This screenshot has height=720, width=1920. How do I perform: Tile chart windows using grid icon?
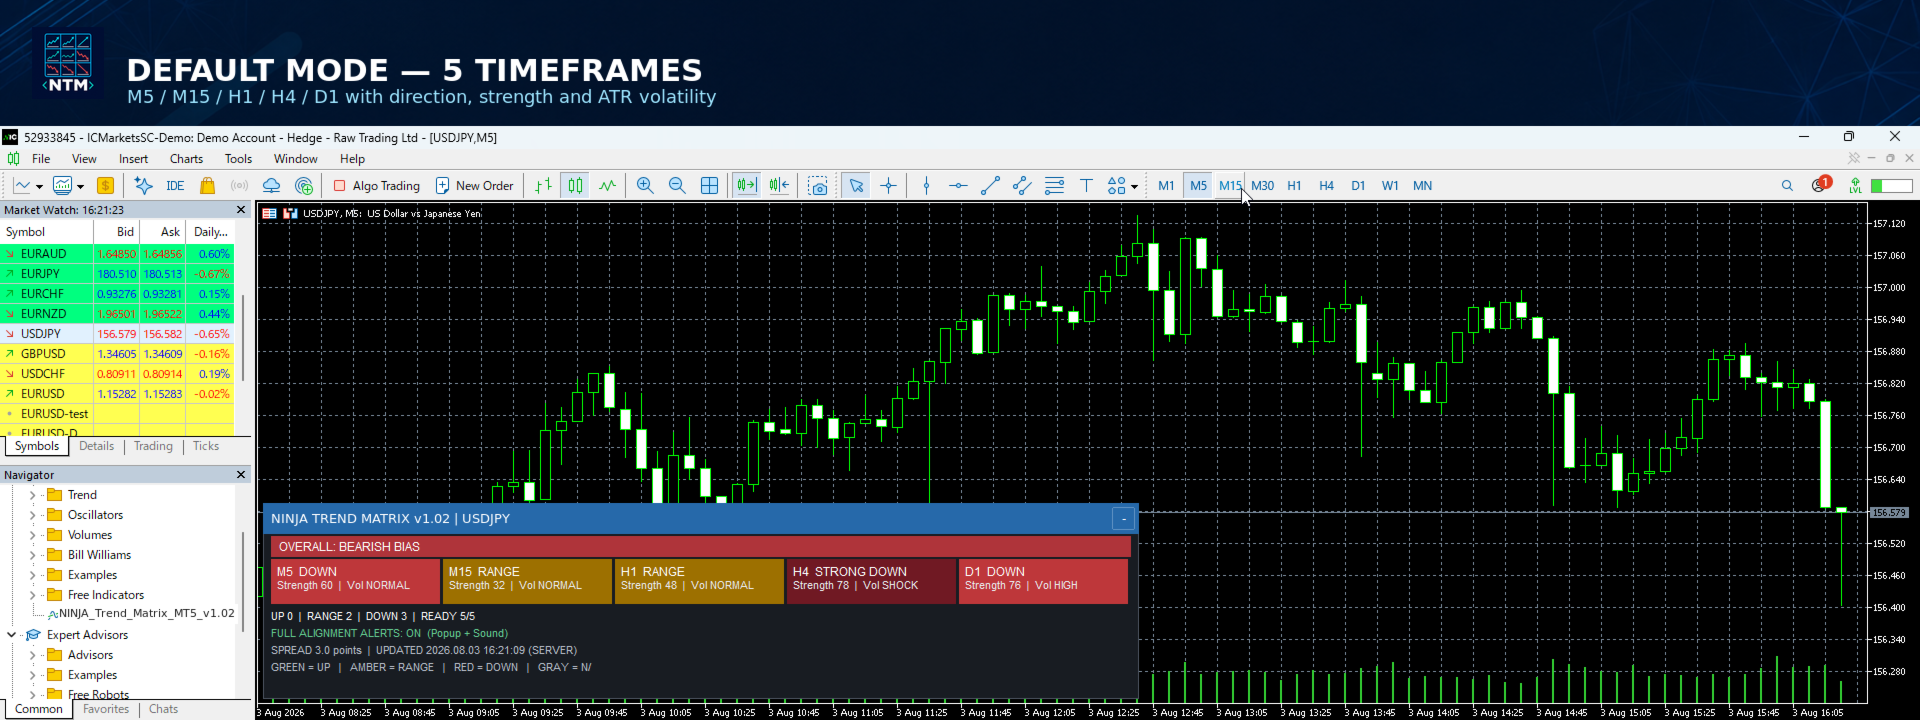click(x=709, y=185)
